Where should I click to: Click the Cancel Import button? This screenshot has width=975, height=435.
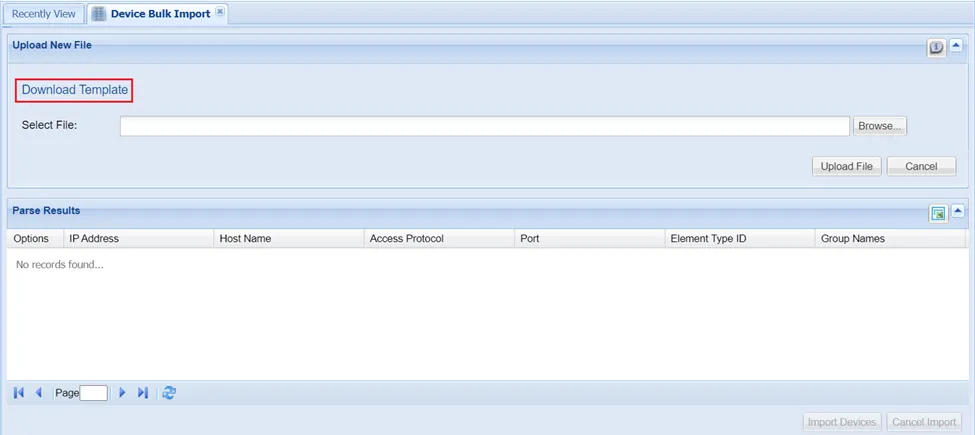click(924, 423)
